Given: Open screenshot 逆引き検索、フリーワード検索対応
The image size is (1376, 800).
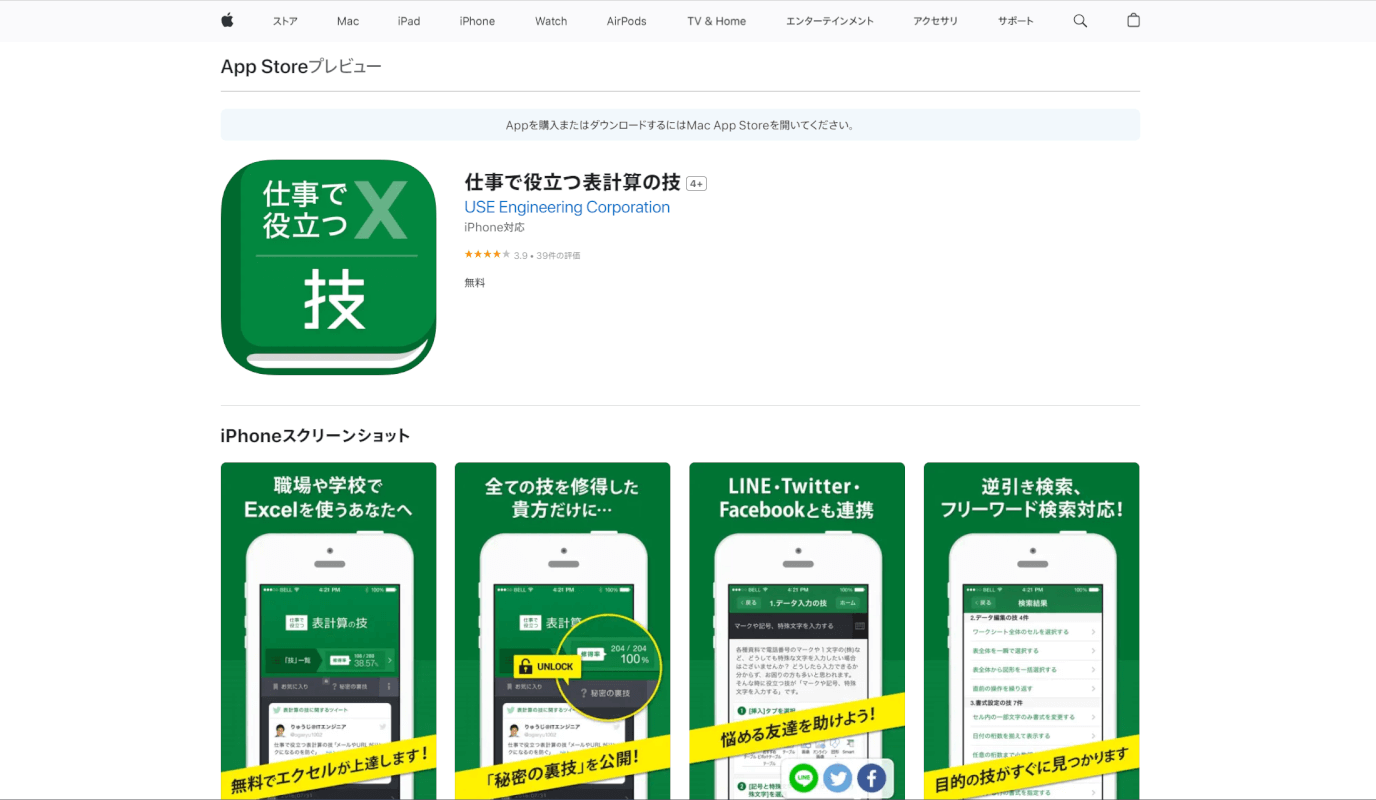Looking at the screenshot, I should click(x=1031, y=631).
